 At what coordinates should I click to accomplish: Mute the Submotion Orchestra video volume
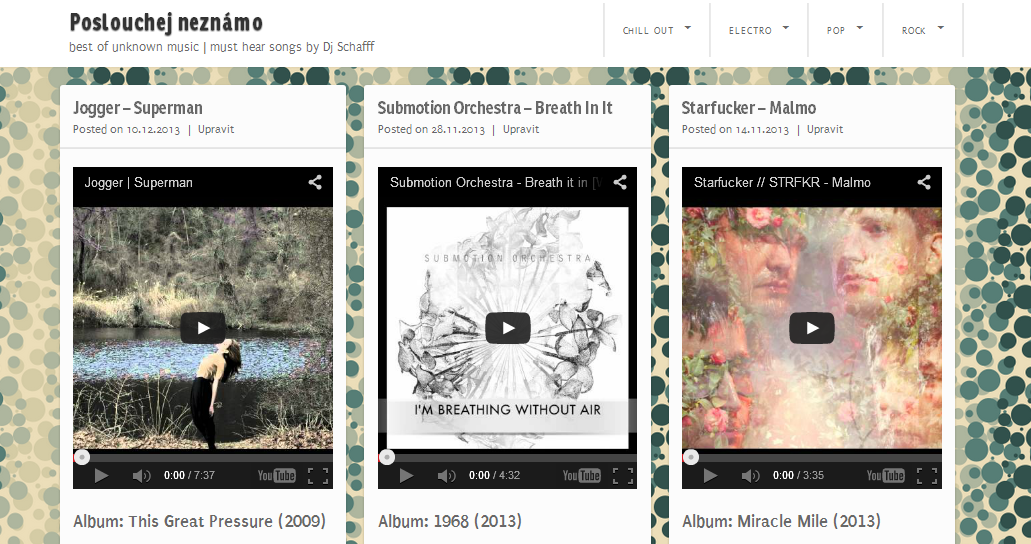446,476
